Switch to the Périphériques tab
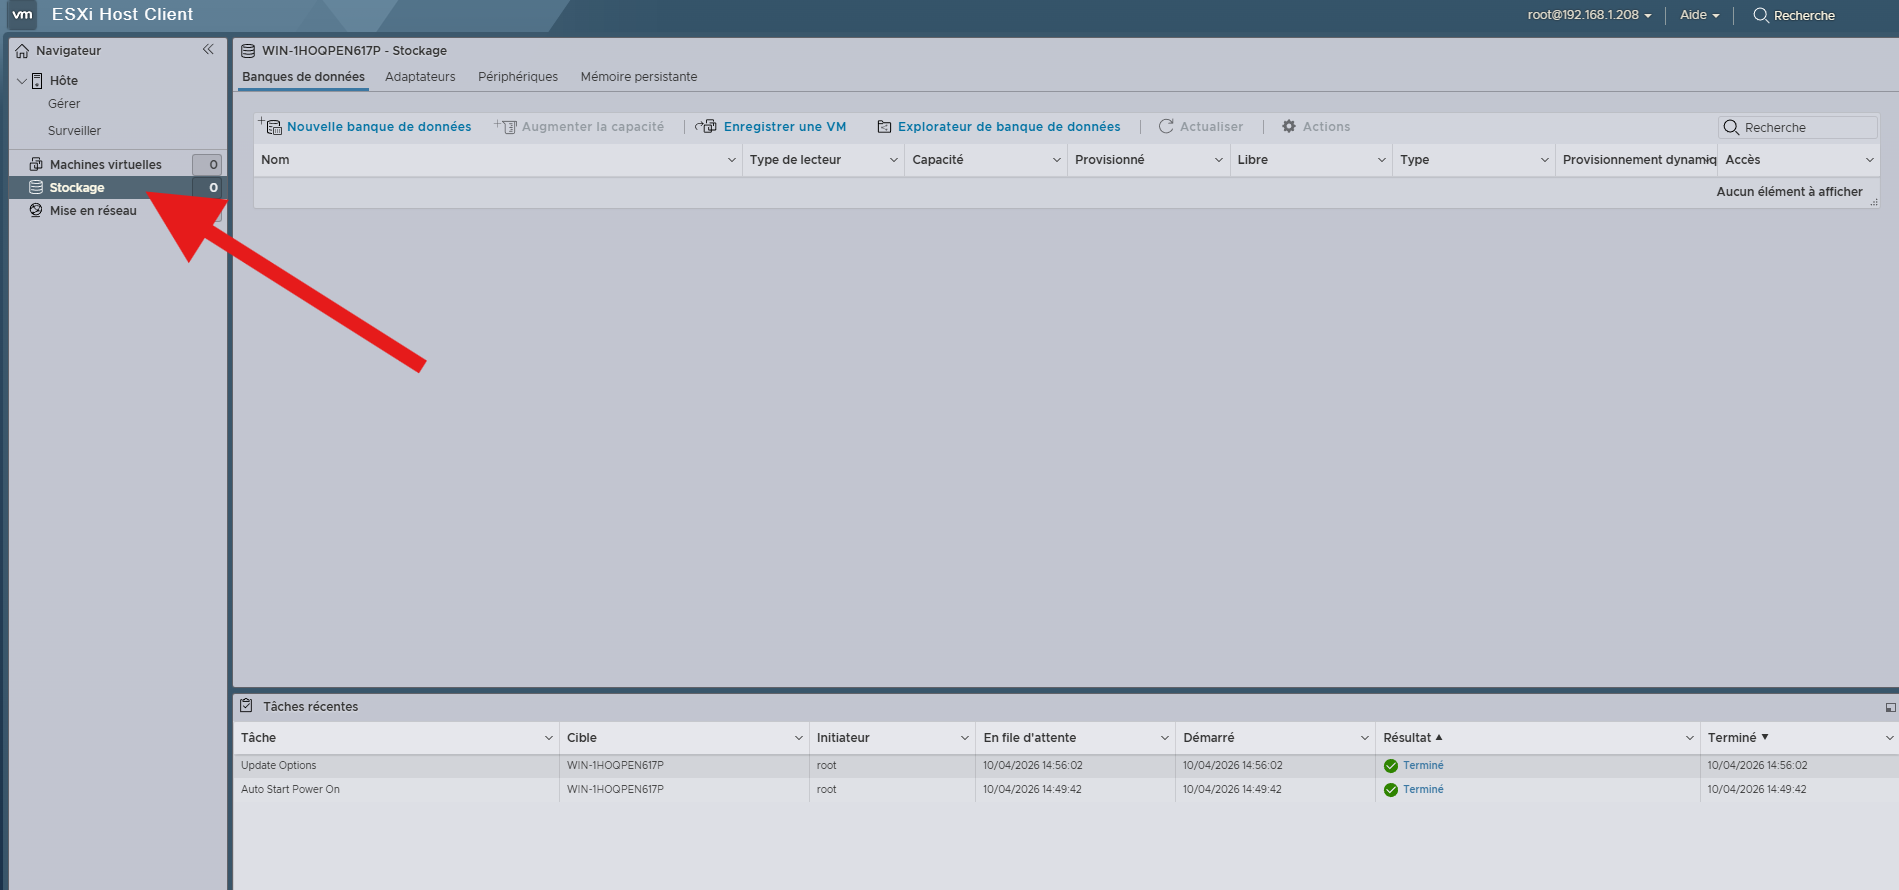1899x890 pixels. [x=518, y=77]
